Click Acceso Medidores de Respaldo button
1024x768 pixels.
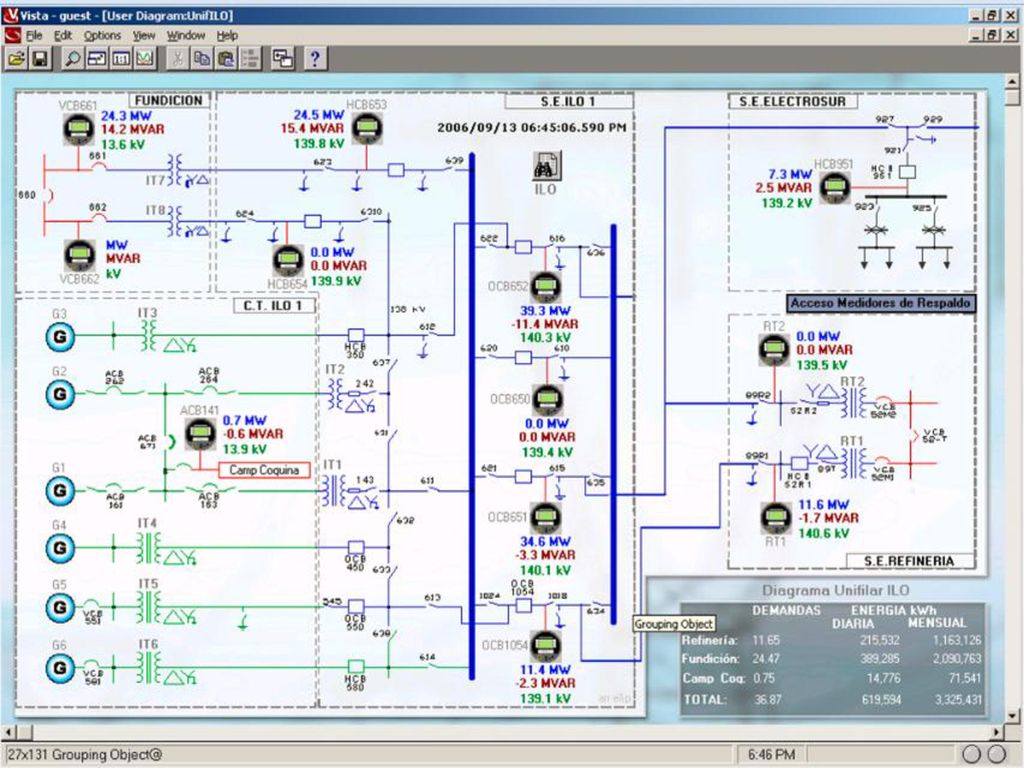pyautogui.click(x=880, y=303)
